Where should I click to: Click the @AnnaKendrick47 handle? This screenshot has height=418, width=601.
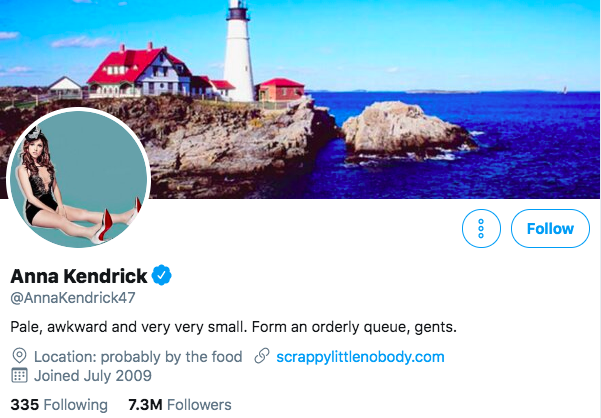[x=72, y=298]
